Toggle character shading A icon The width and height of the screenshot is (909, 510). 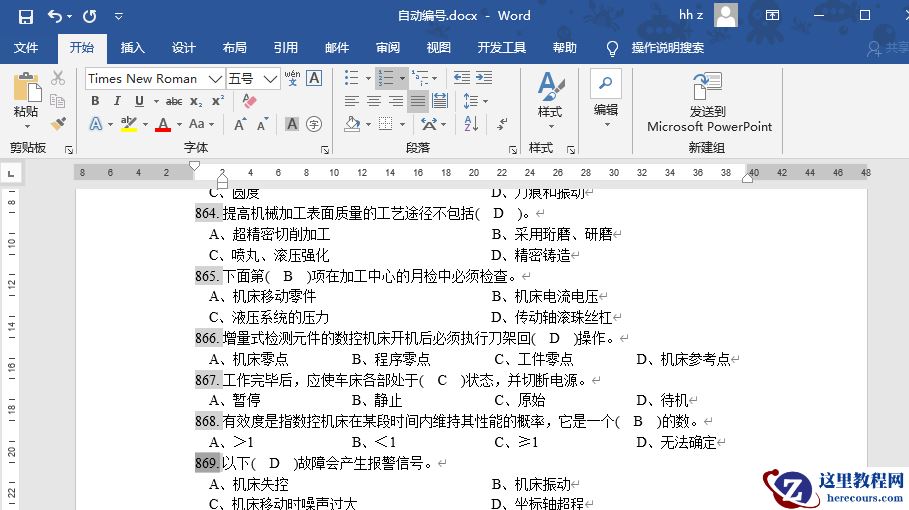coord(292,124)
